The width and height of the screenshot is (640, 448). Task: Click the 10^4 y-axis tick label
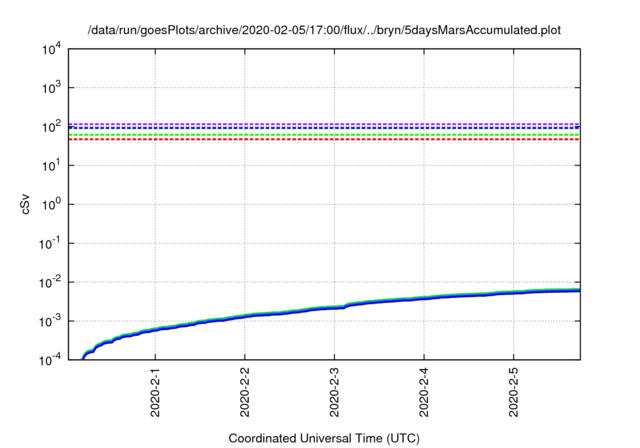[52, 49]
